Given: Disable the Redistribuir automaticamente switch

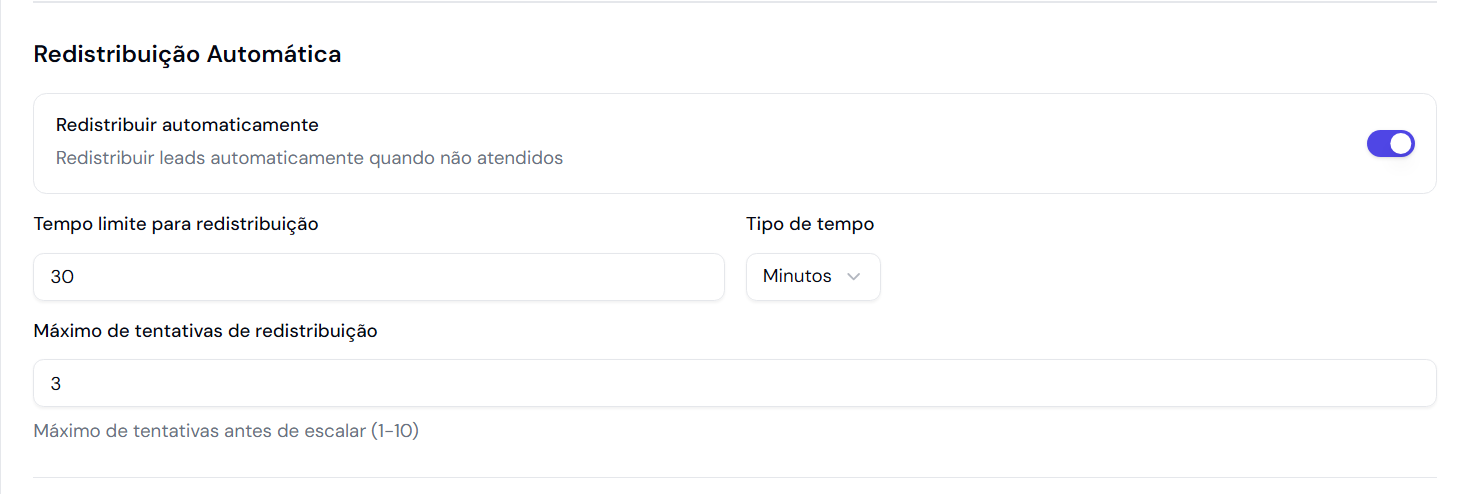Looking at the screenshot, I should (1390, 143).
